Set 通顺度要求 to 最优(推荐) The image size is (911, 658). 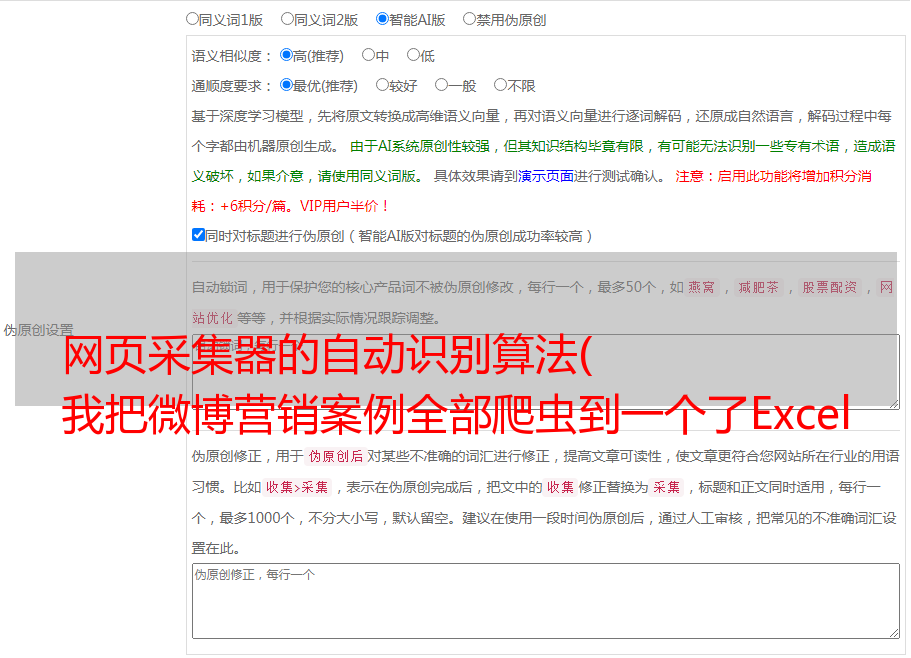pyautogui.click(x=286, y=85)
